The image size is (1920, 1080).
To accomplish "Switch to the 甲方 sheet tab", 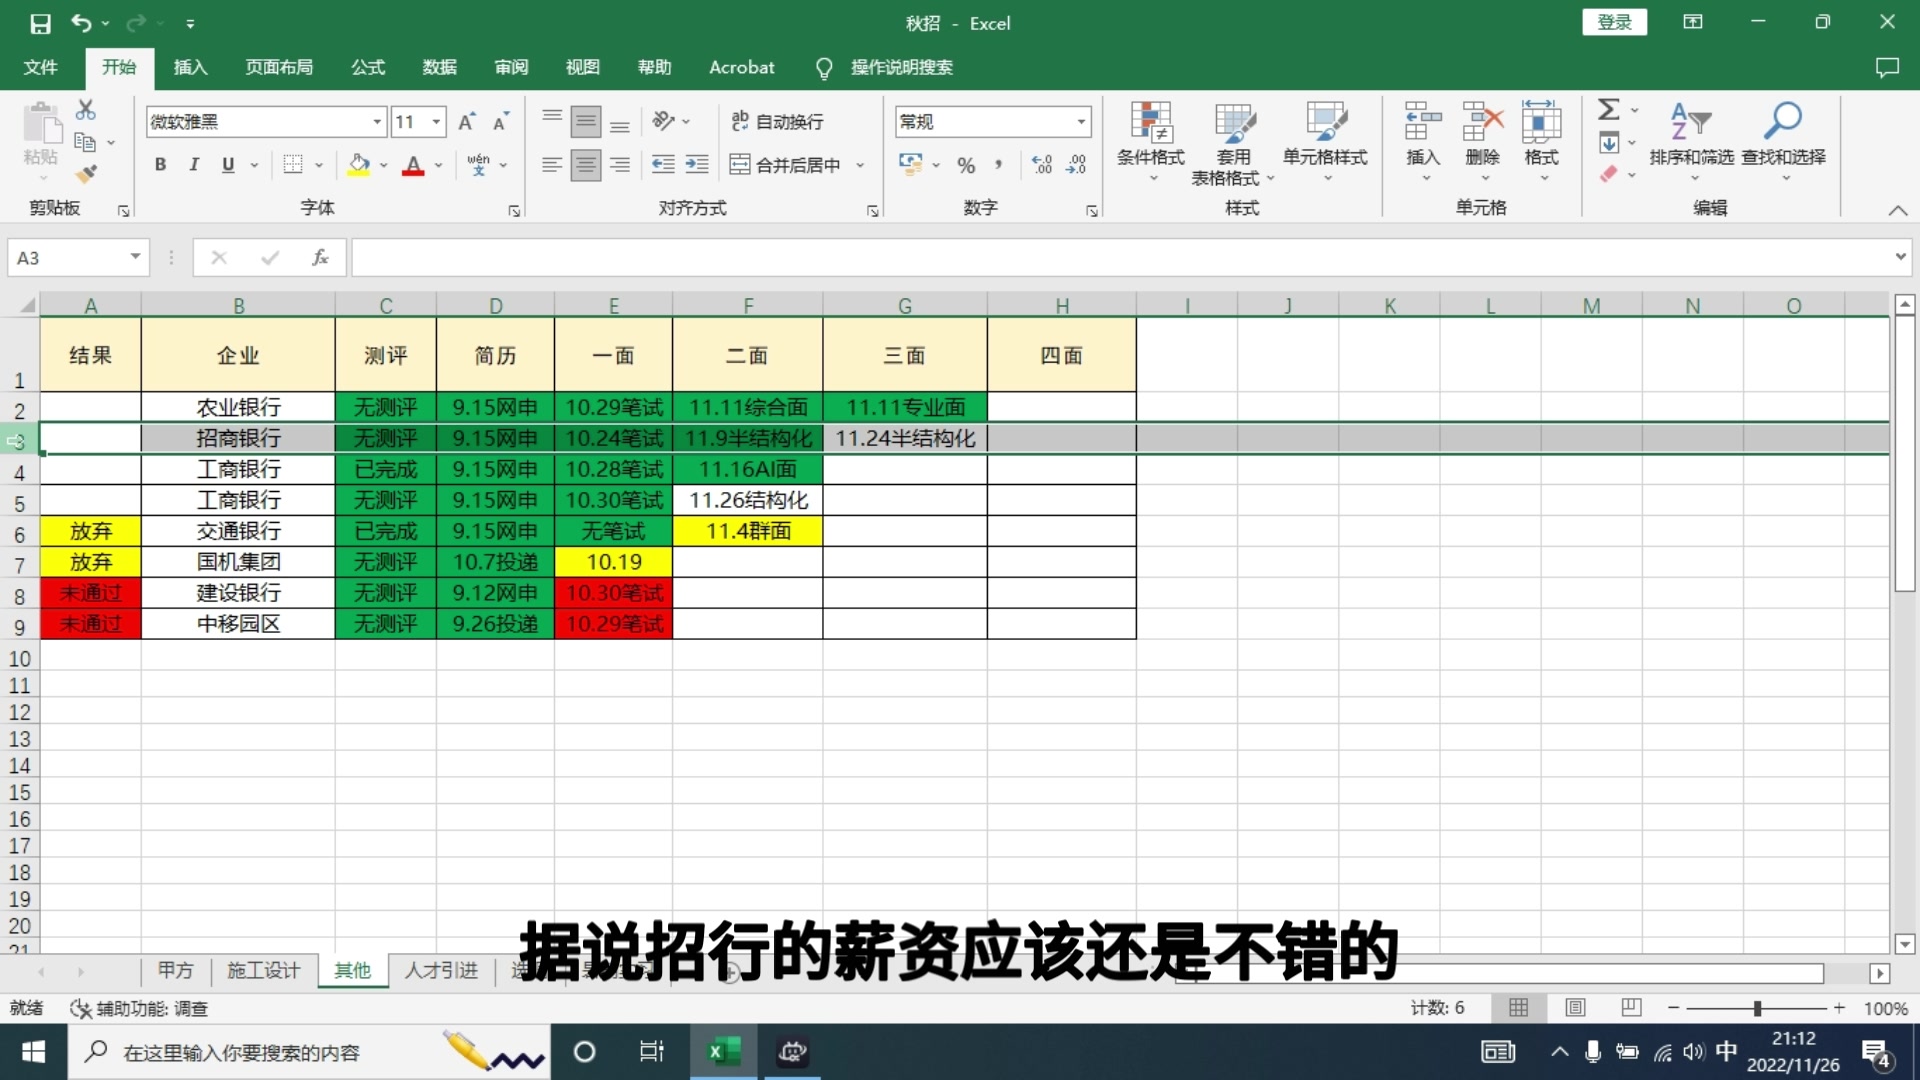I will click(175, 970).
